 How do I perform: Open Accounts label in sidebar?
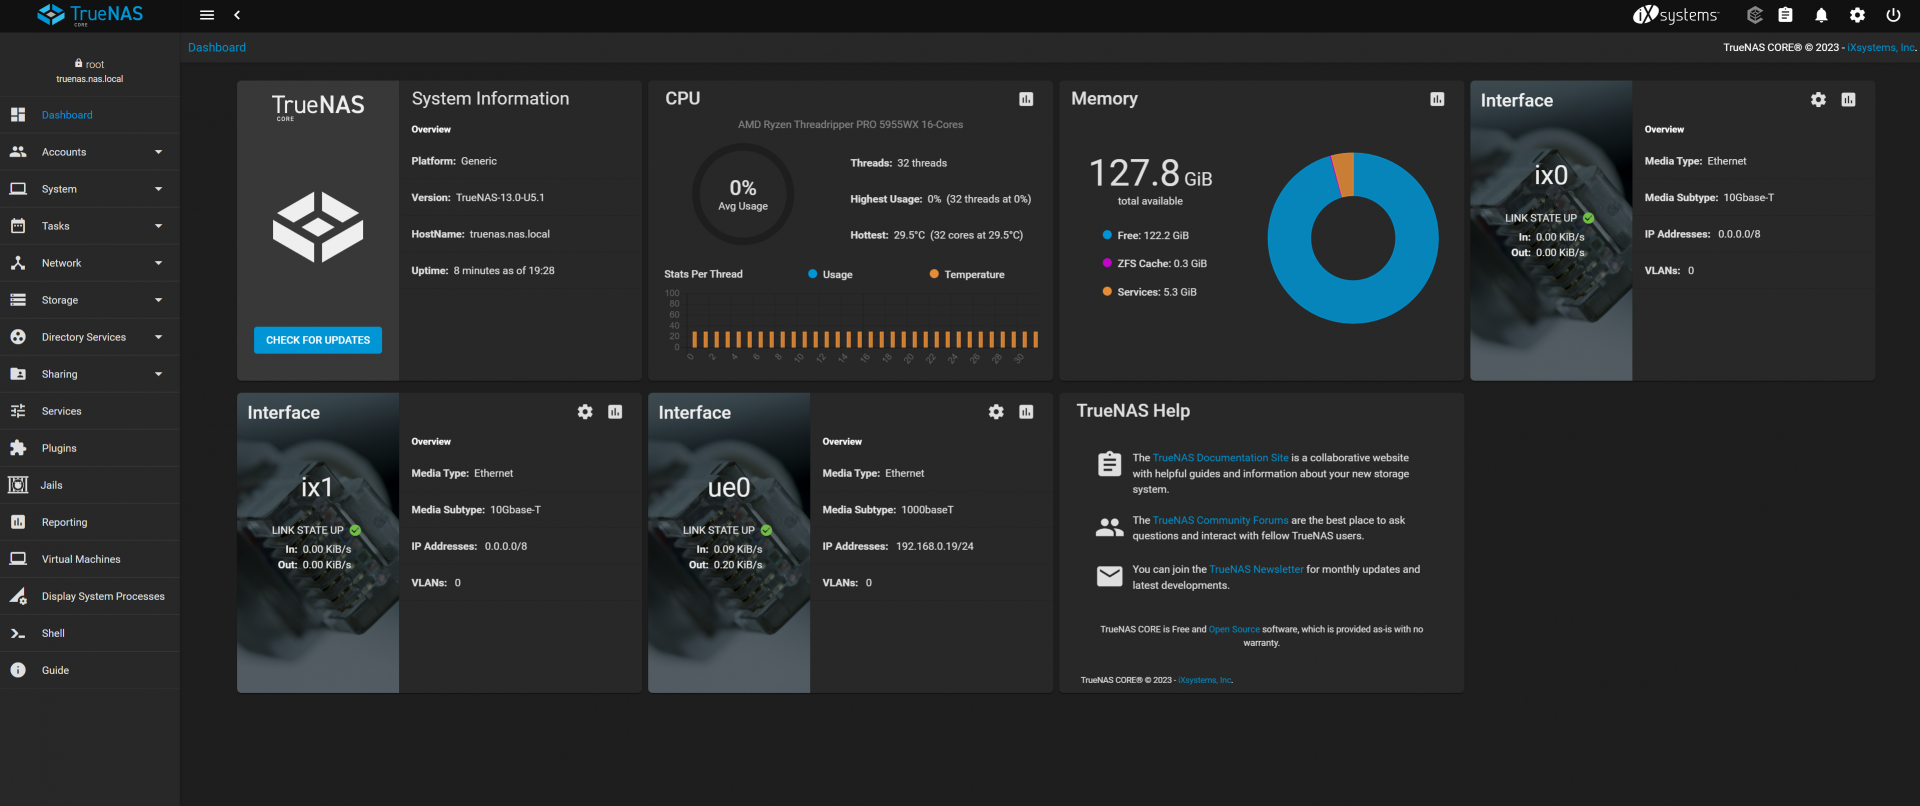pyautogui.click(x=64, y=152)
